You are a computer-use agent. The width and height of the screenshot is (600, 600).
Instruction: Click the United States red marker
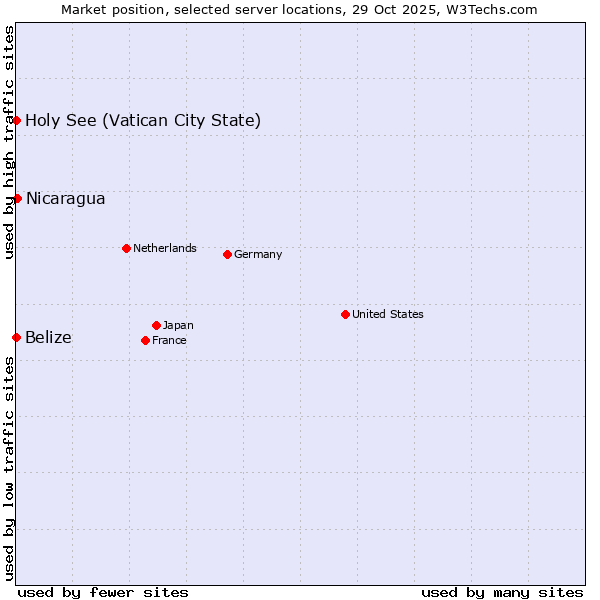click(x=345, y=314)
